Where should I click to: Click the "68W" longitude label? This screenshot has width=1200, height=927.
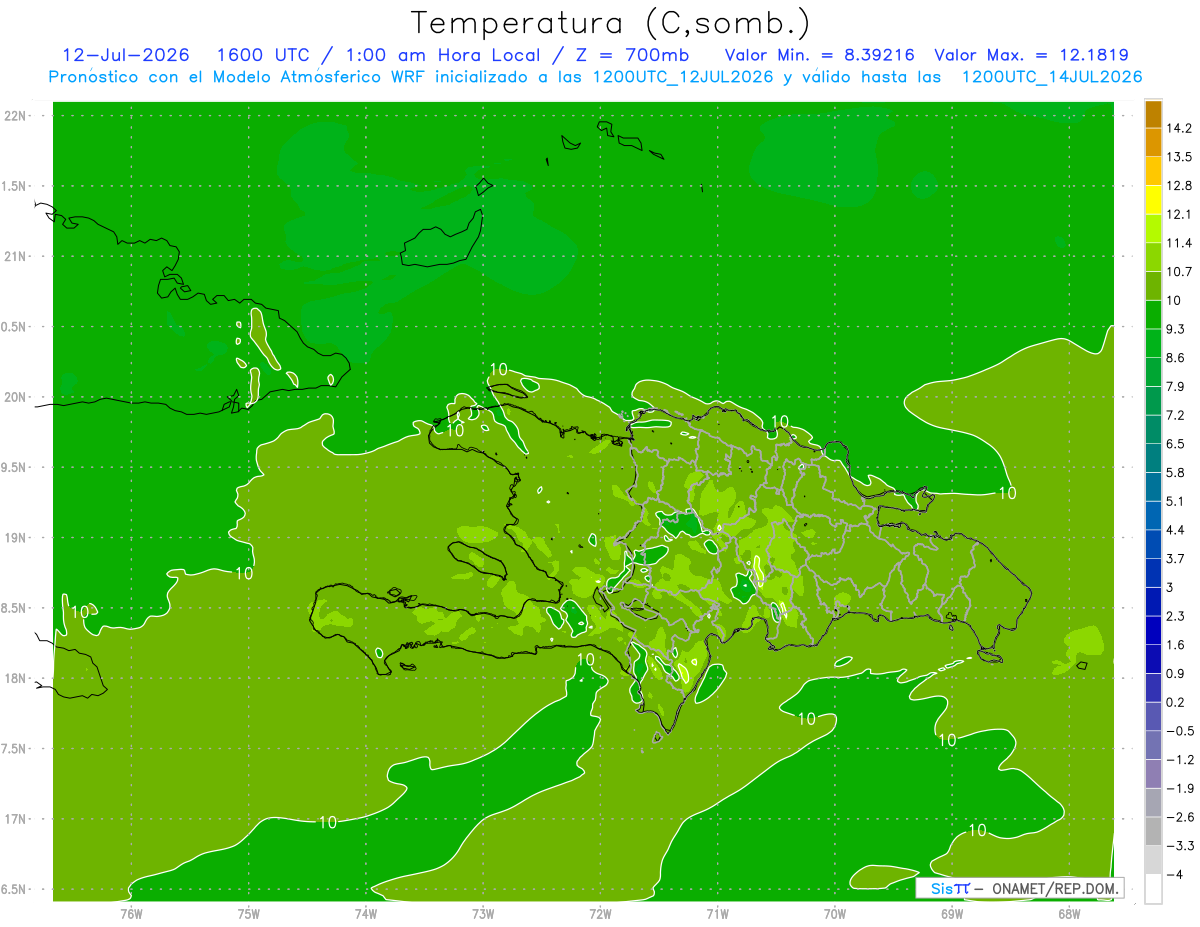(1068, 914)
